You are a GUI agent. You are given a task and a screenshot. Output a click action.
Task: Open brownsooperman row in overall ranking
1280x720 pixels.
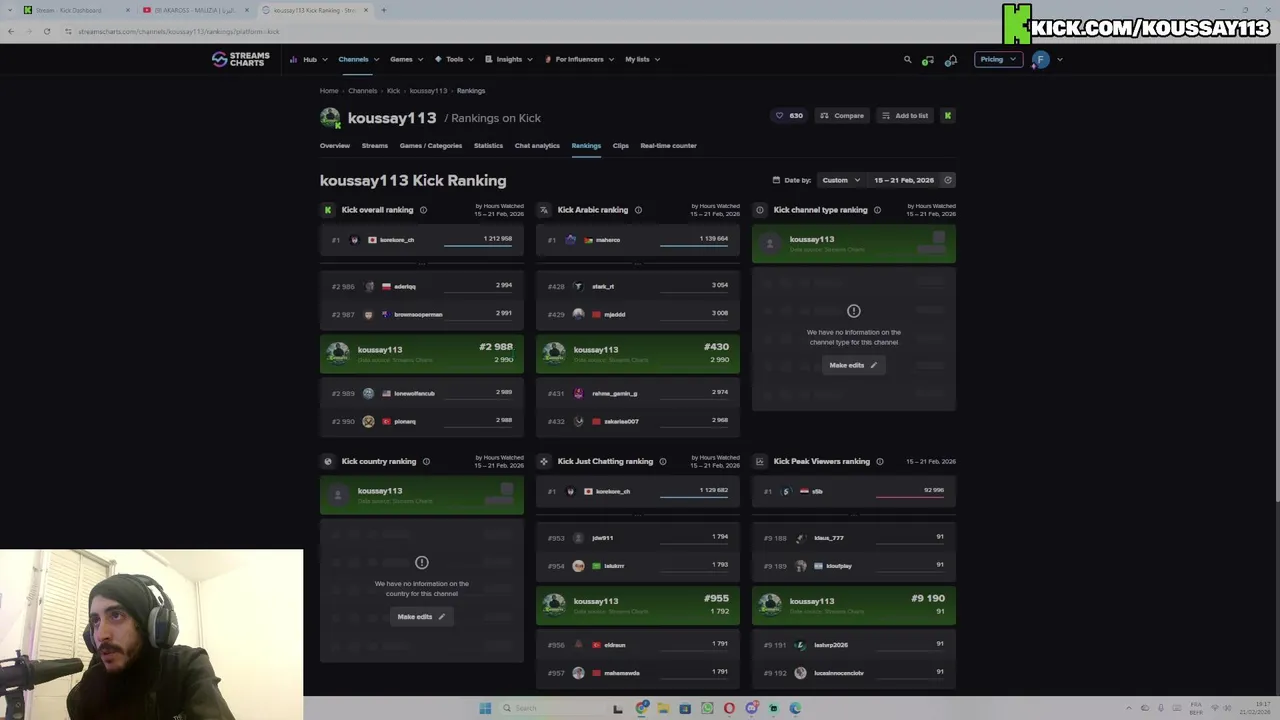coord(422,314)
